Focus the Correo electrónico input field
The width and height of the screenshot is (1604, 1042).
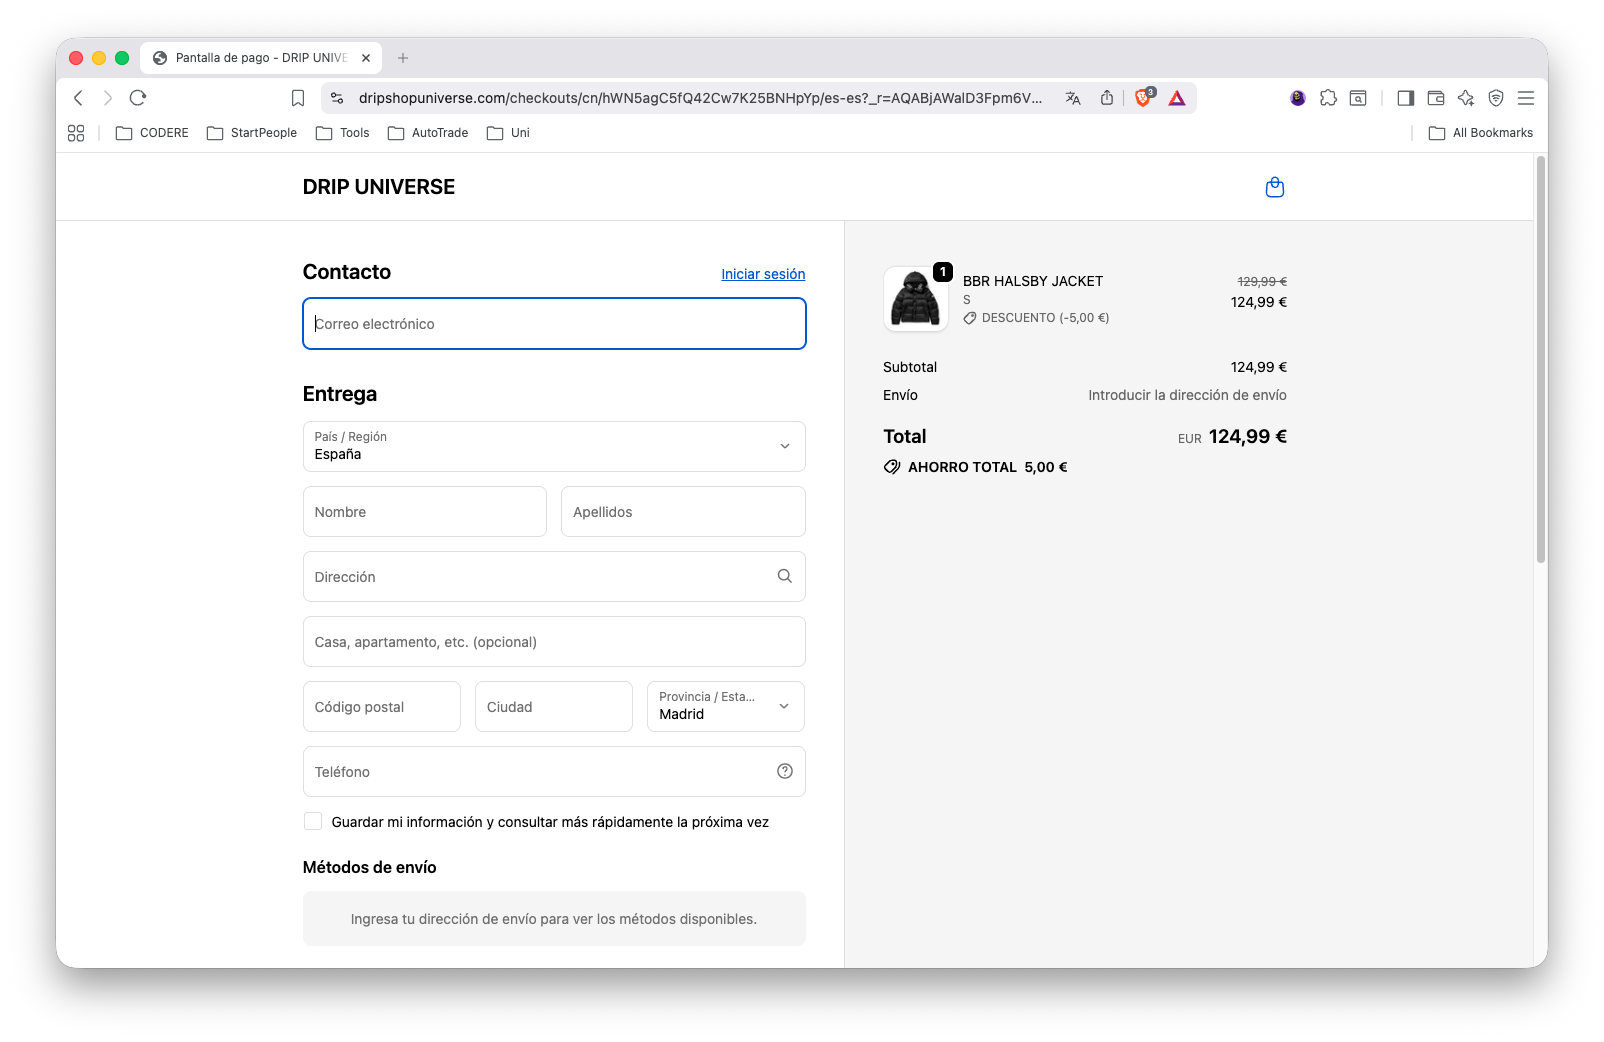click(x=554, y=324)
